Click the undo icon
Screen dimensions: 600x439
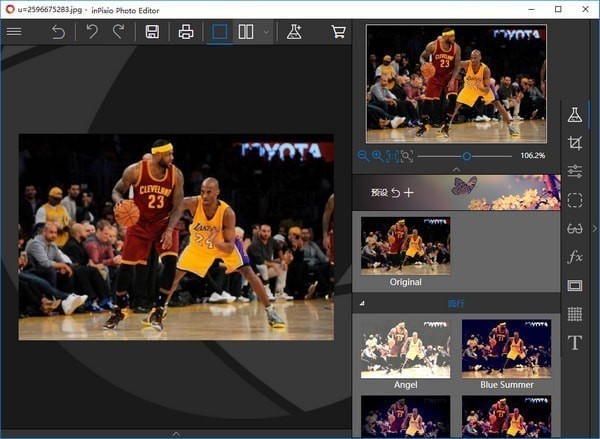[92, 31]
